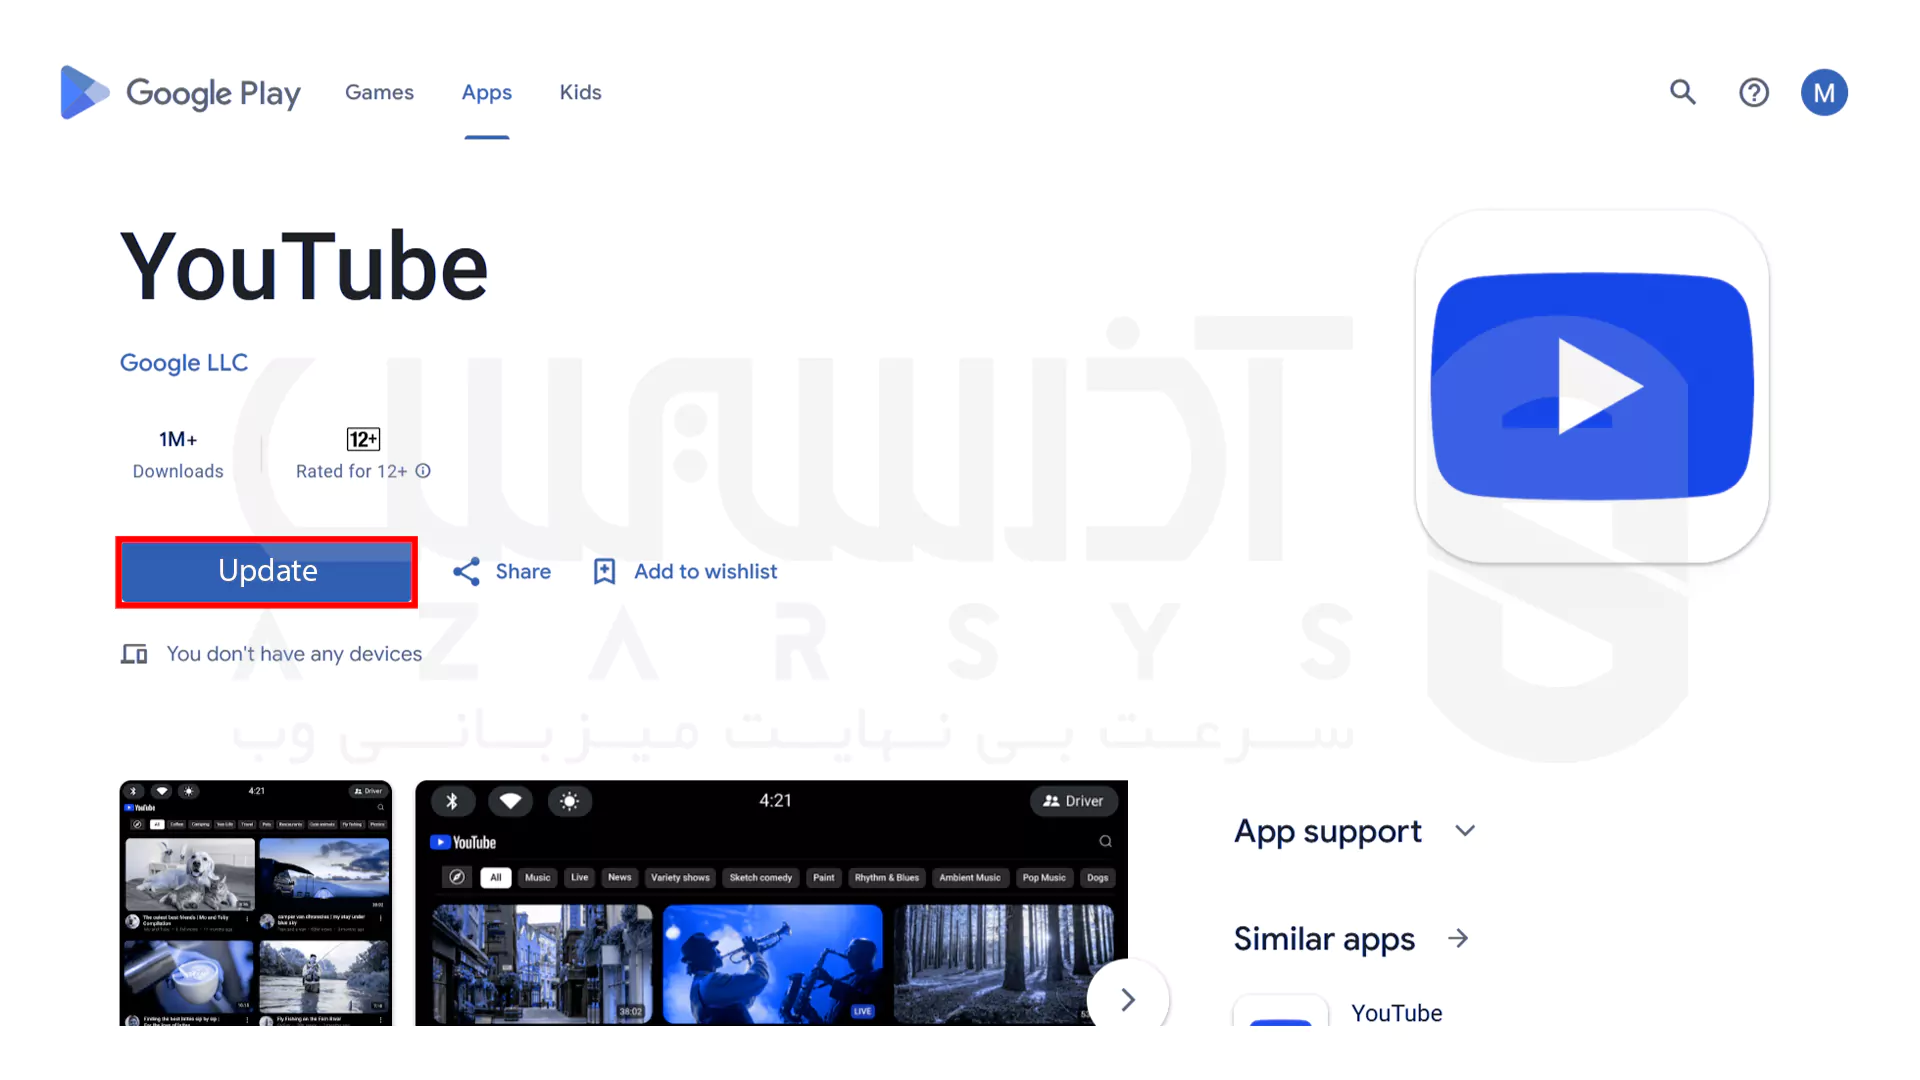This screenshot has height=1080, width=1920.
Task: Click the share icon next to Share button
Action: click(x=465, y=571)
